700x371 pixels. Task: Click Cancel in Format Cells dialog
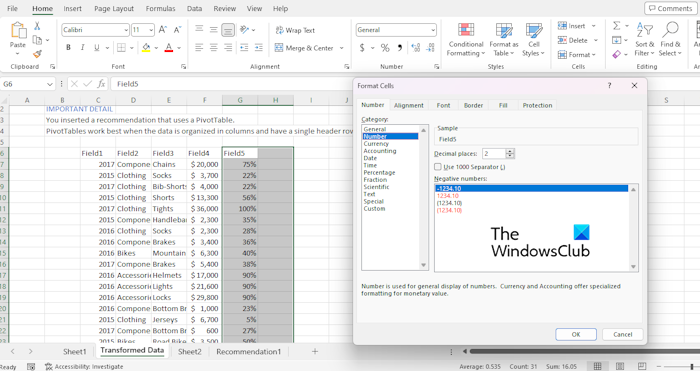click(622, 334)
